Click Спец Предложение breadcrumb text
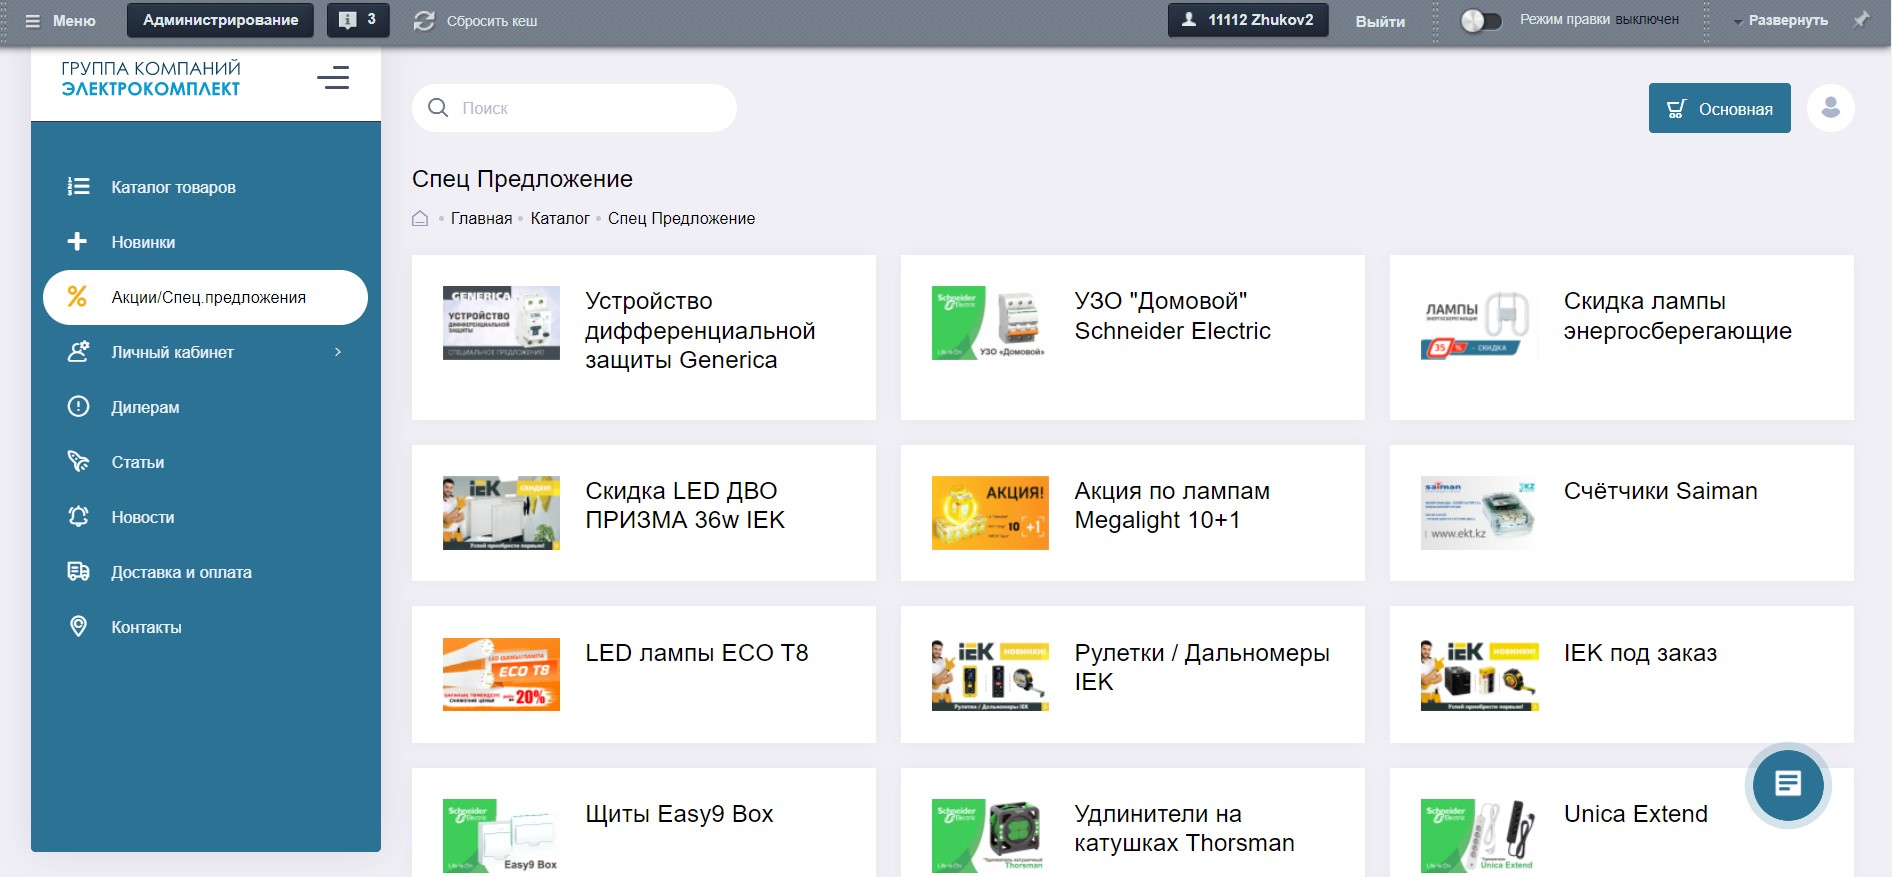The width and height of the screenshot is (1892, 877). click(x=681, y=218)
